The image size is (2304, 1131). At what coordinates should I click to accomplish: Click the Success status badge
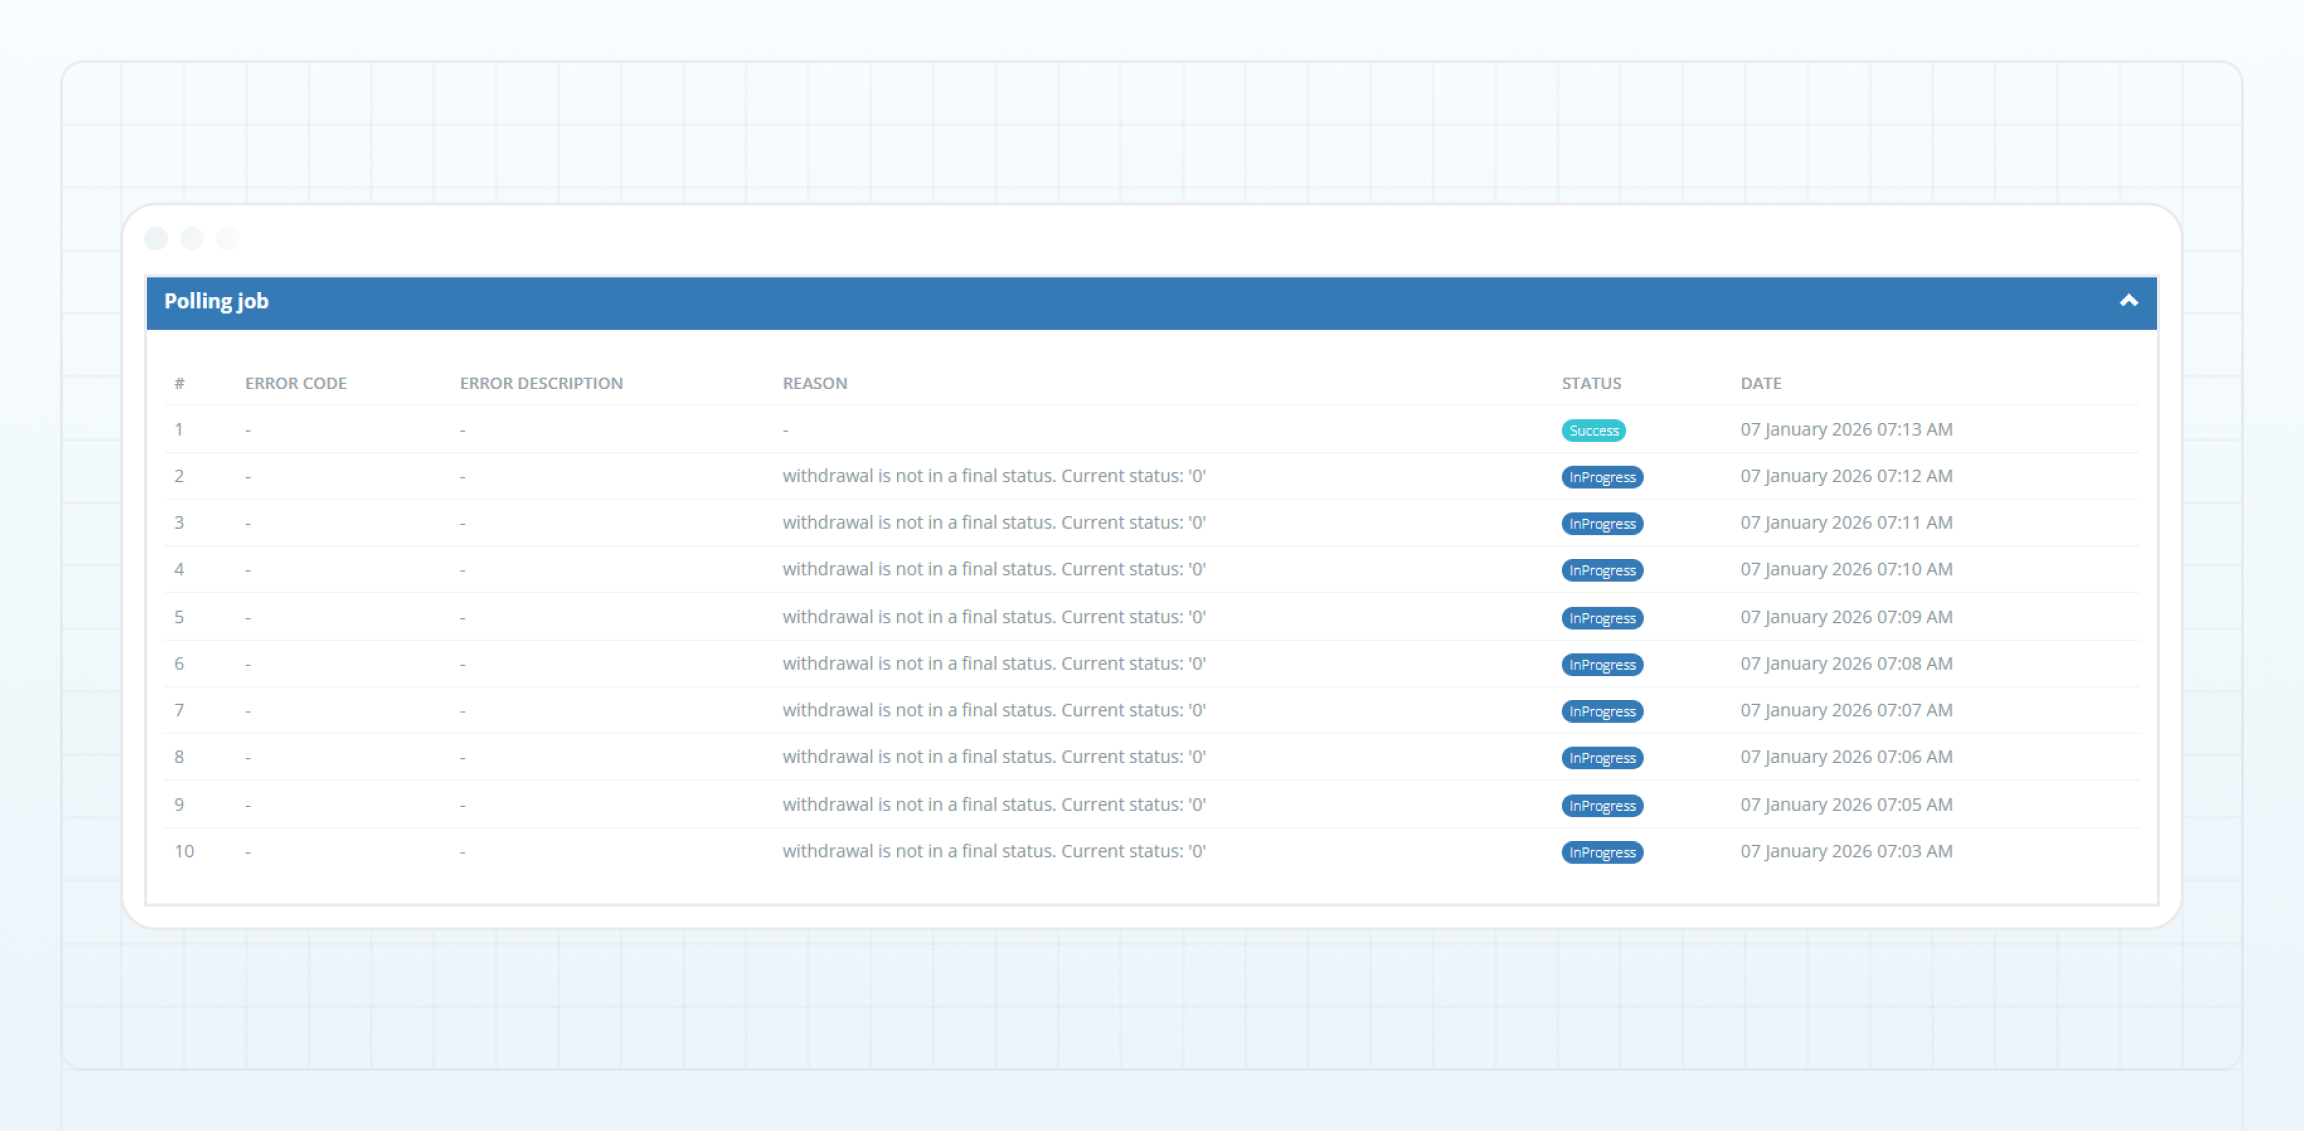[1593, 431]
